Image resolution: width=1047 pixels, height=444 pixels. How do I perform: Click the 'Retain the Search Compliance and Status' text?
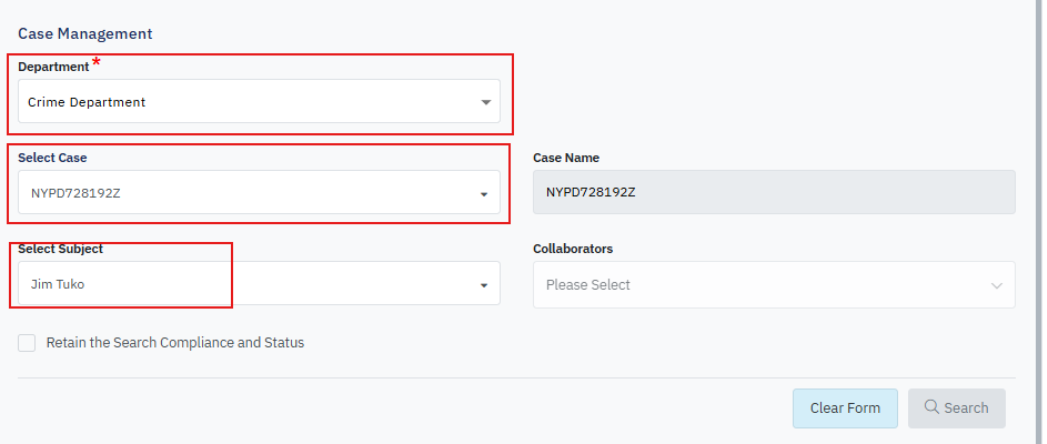175,343
